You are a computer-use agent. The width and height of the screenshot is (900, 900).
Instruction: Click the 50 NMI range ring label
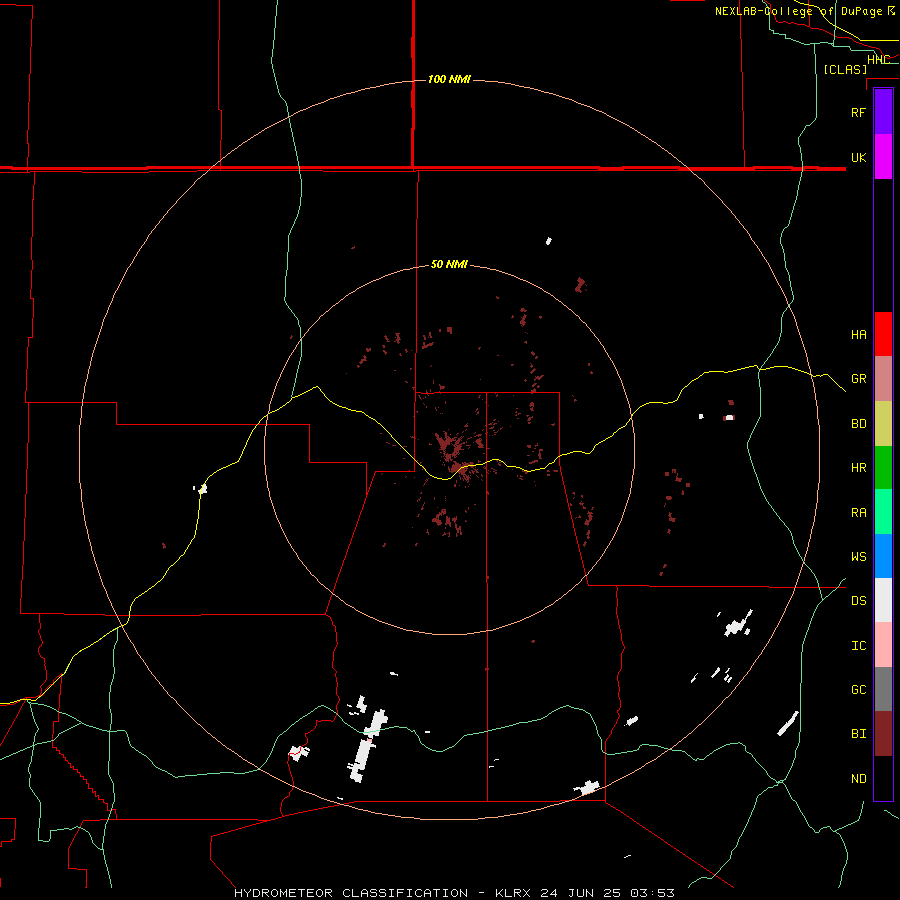pyautogui.click(x=449, y=265)
